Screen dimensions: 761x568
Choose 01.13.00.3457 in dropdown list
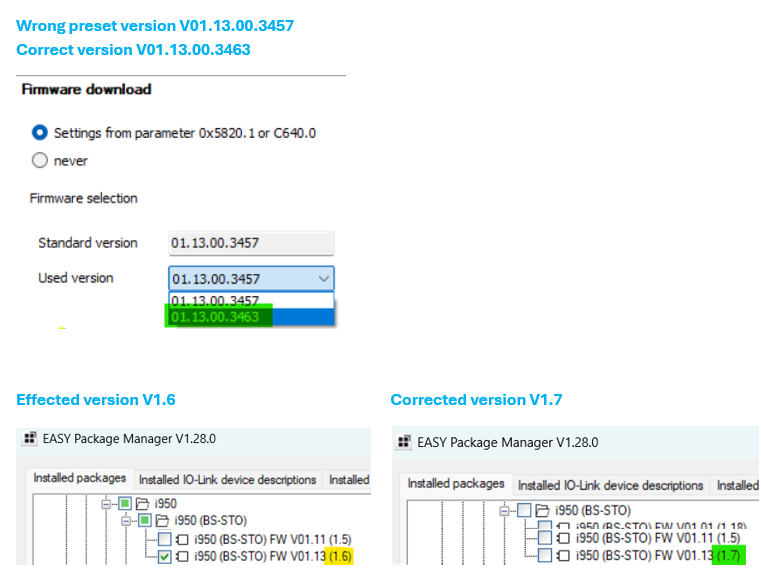pyautogui.click(x=251, y=300)
